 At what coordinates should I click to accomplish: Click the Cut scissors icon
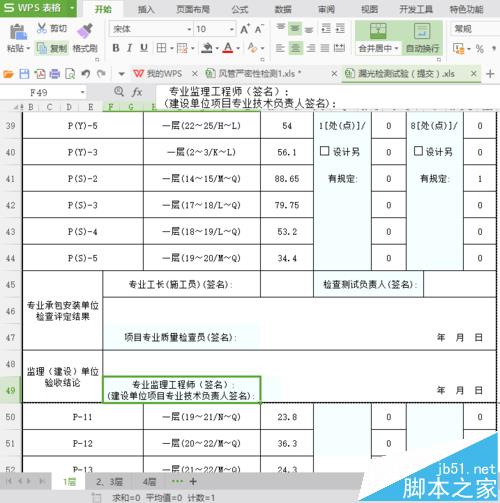(x=42, y=28)
